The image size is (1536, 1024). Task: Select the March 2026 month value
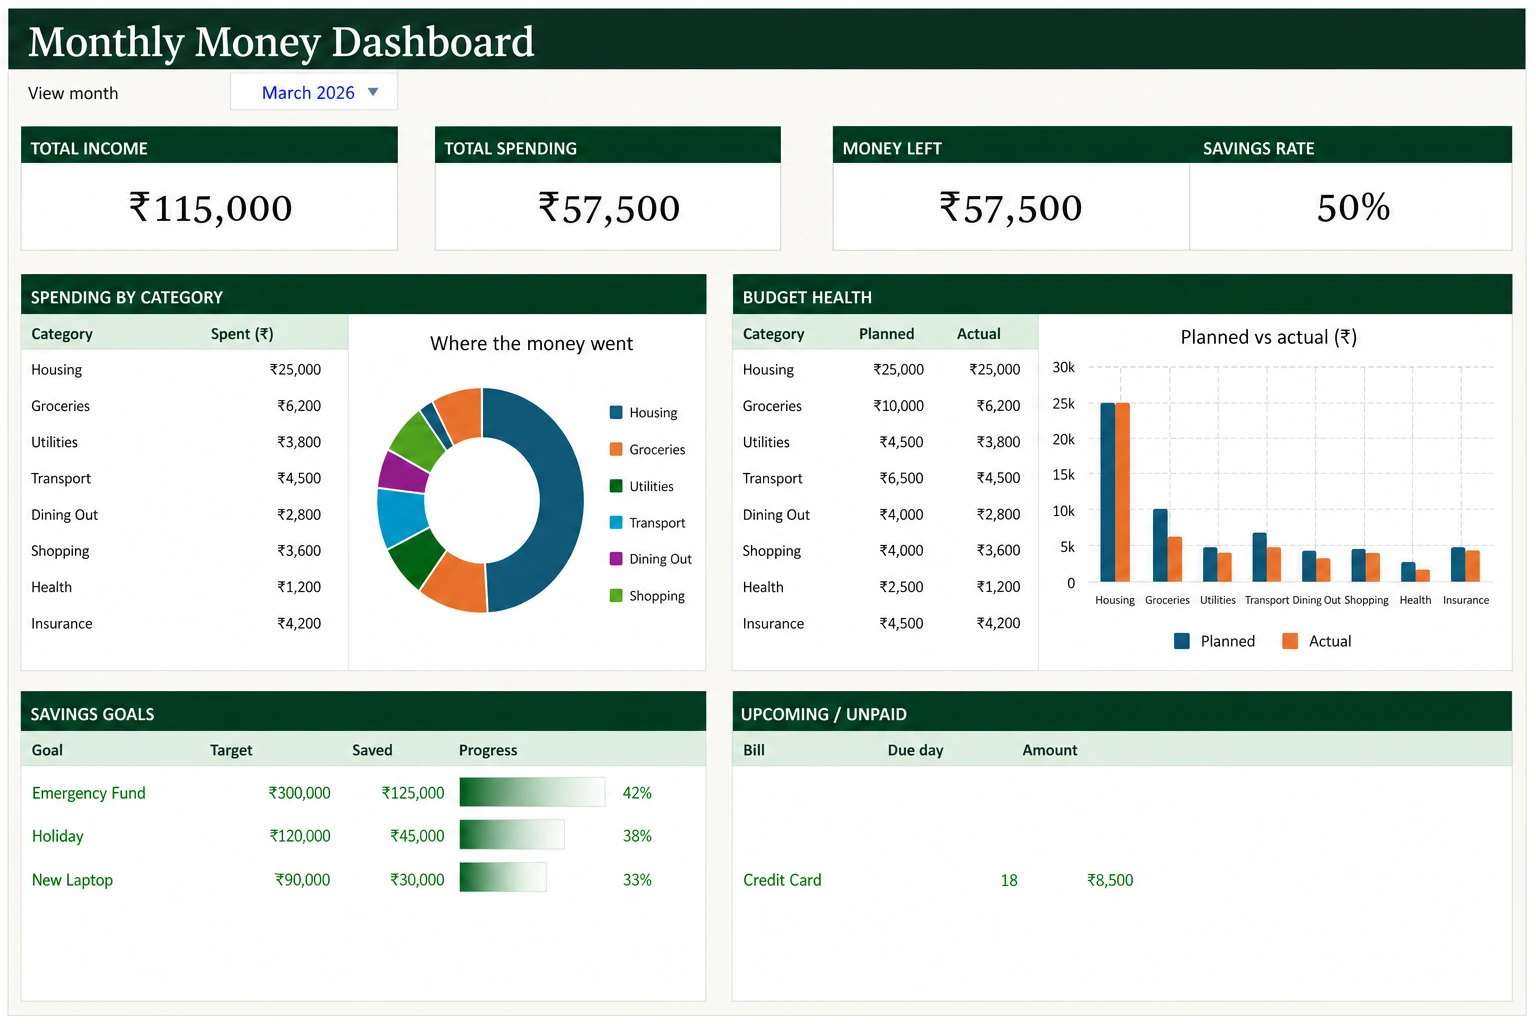click(x=308, y=93)
